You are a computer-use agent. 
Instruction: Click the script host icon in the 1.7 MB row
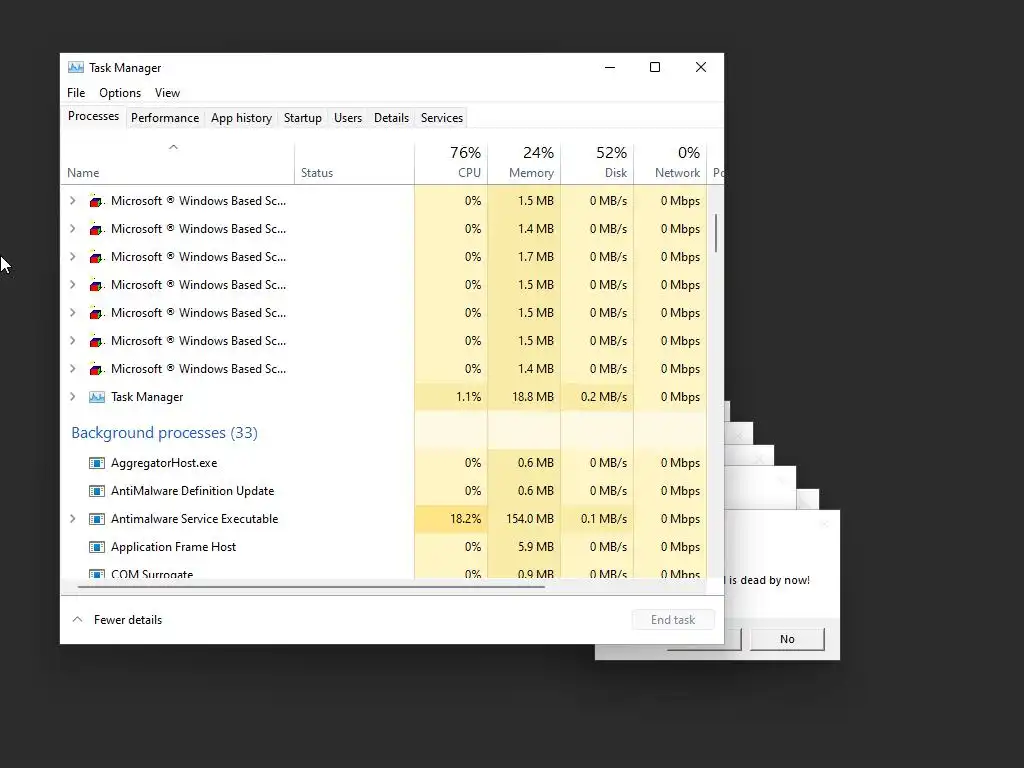[97, 257]
